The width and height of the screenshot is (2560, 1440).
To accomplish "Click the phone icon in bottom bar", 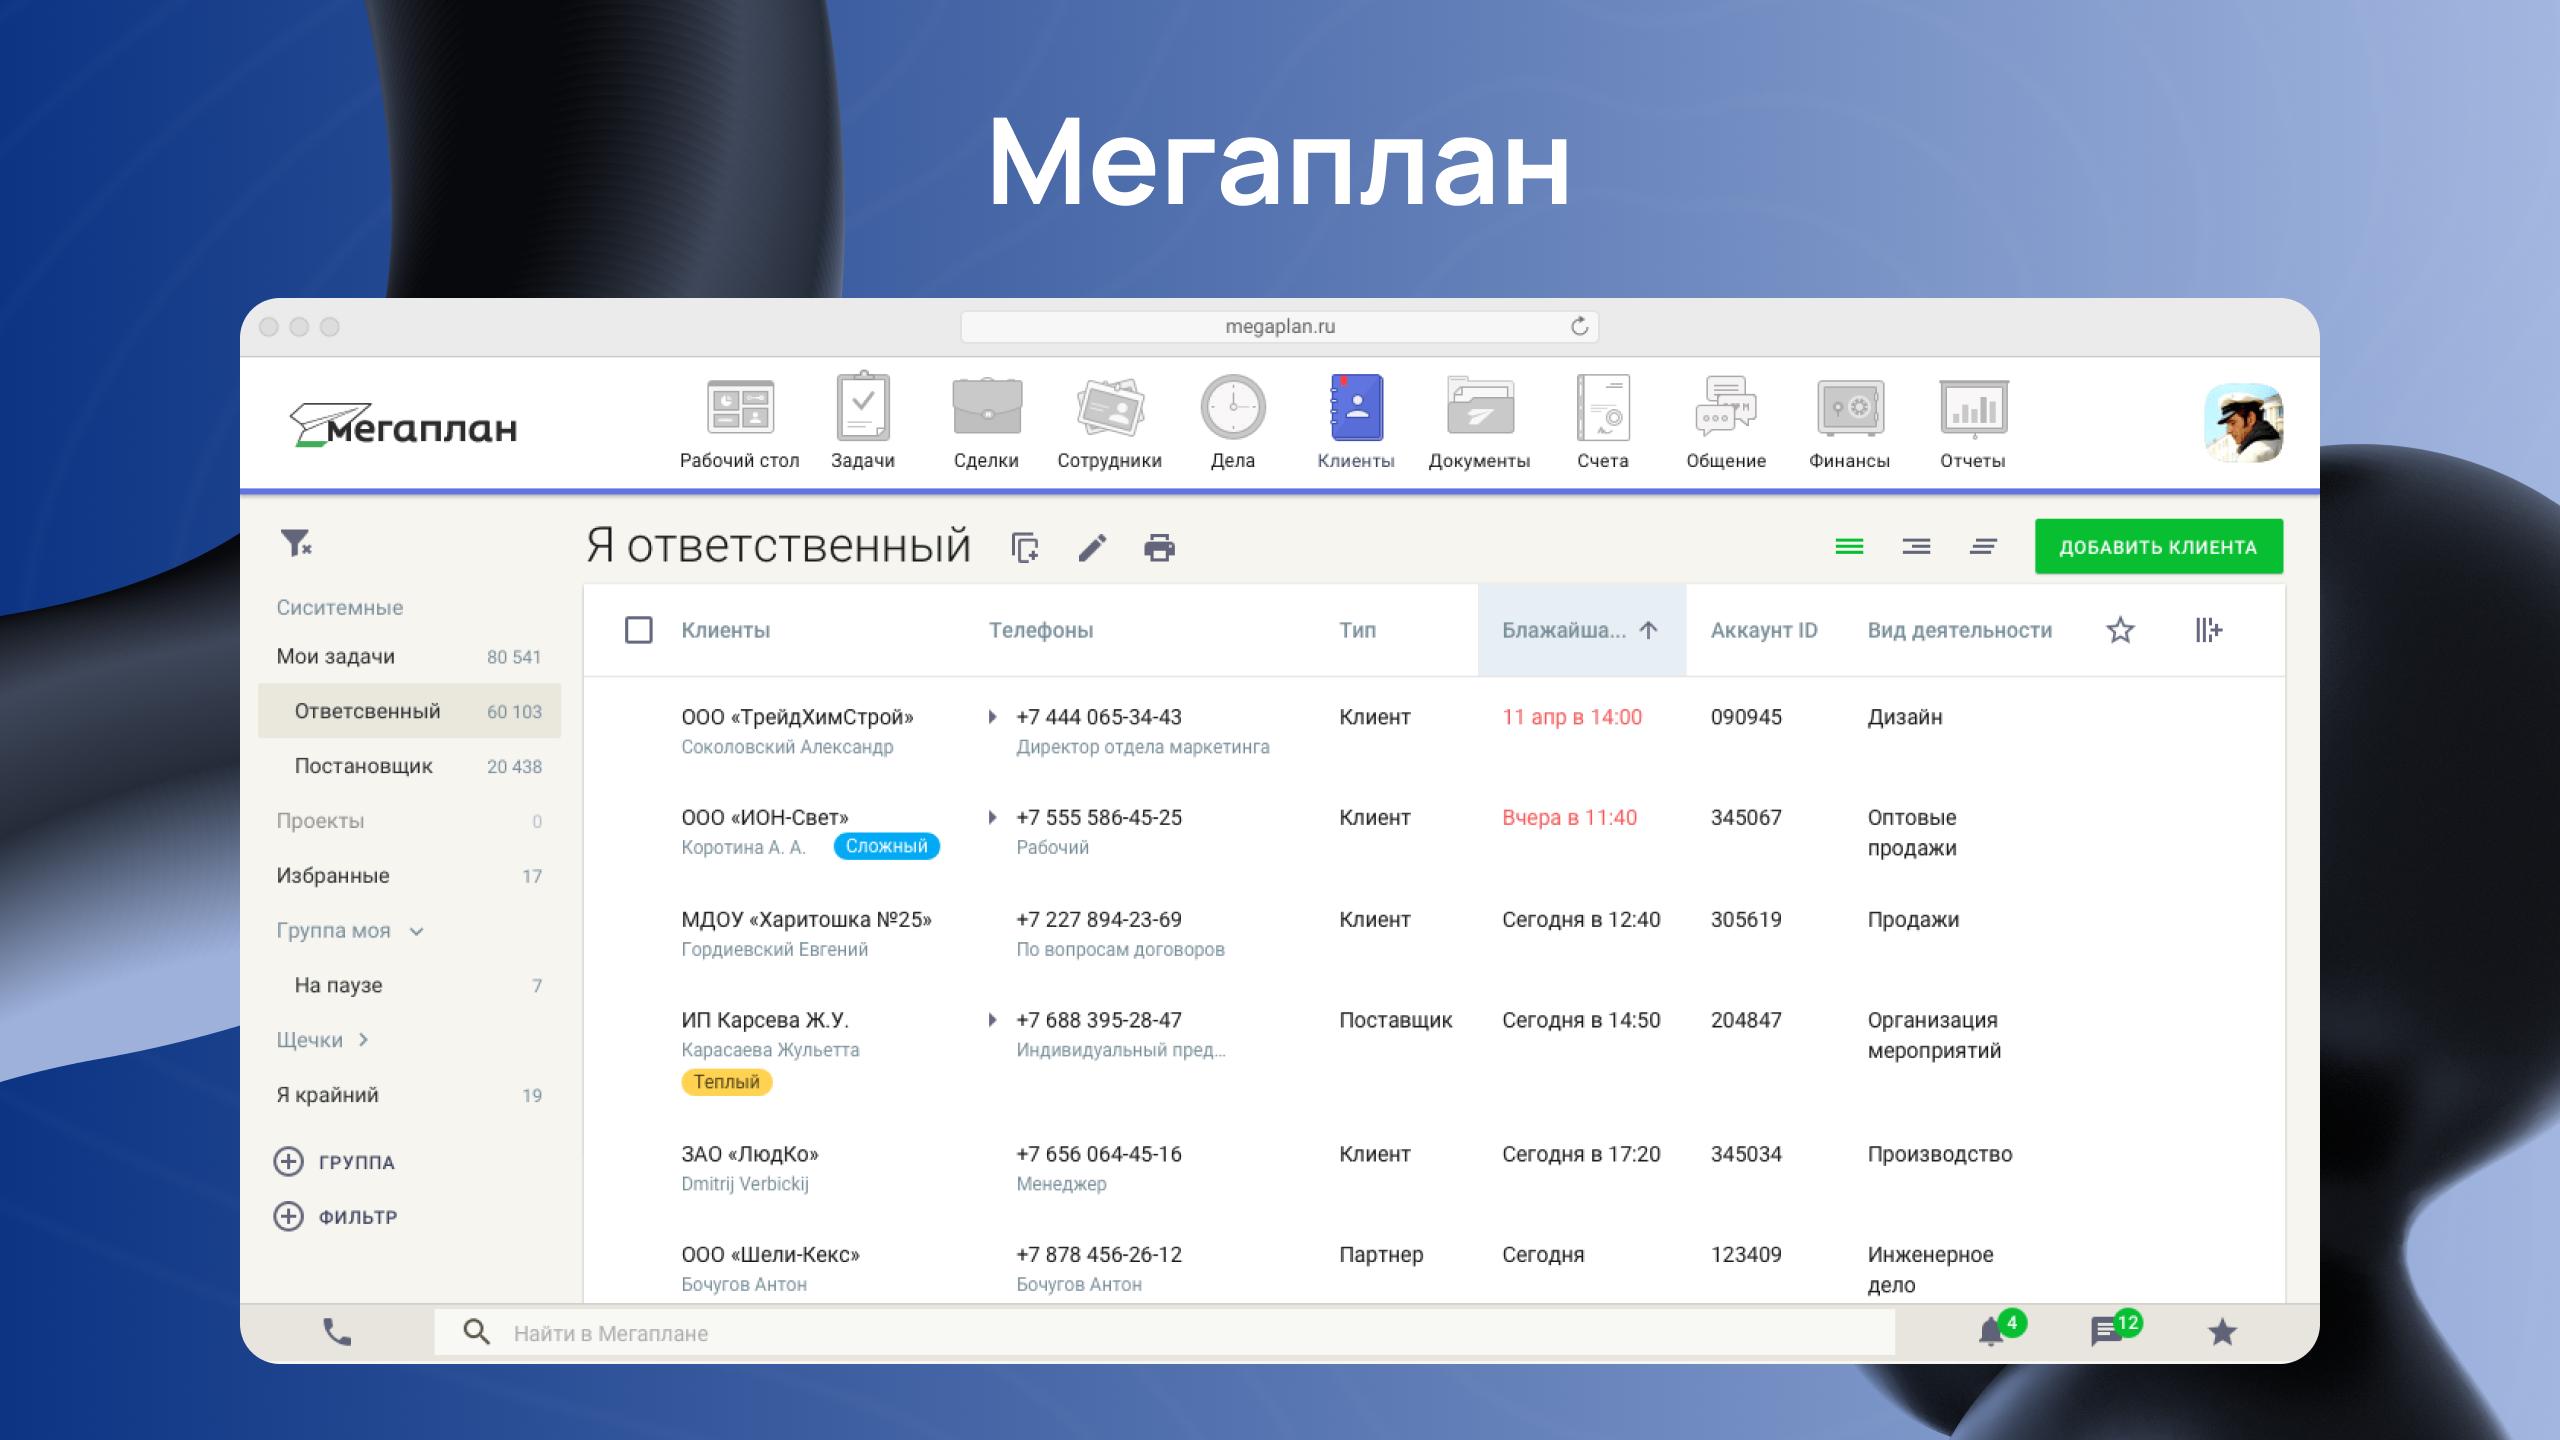I will (x=337, y=1332).
